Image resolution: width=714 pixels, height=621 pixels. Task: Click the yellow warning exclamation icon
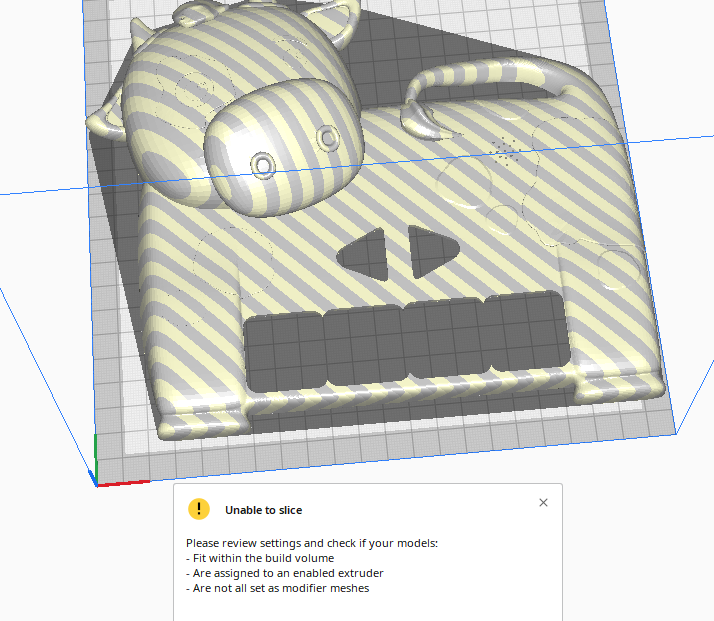[199, 509]
